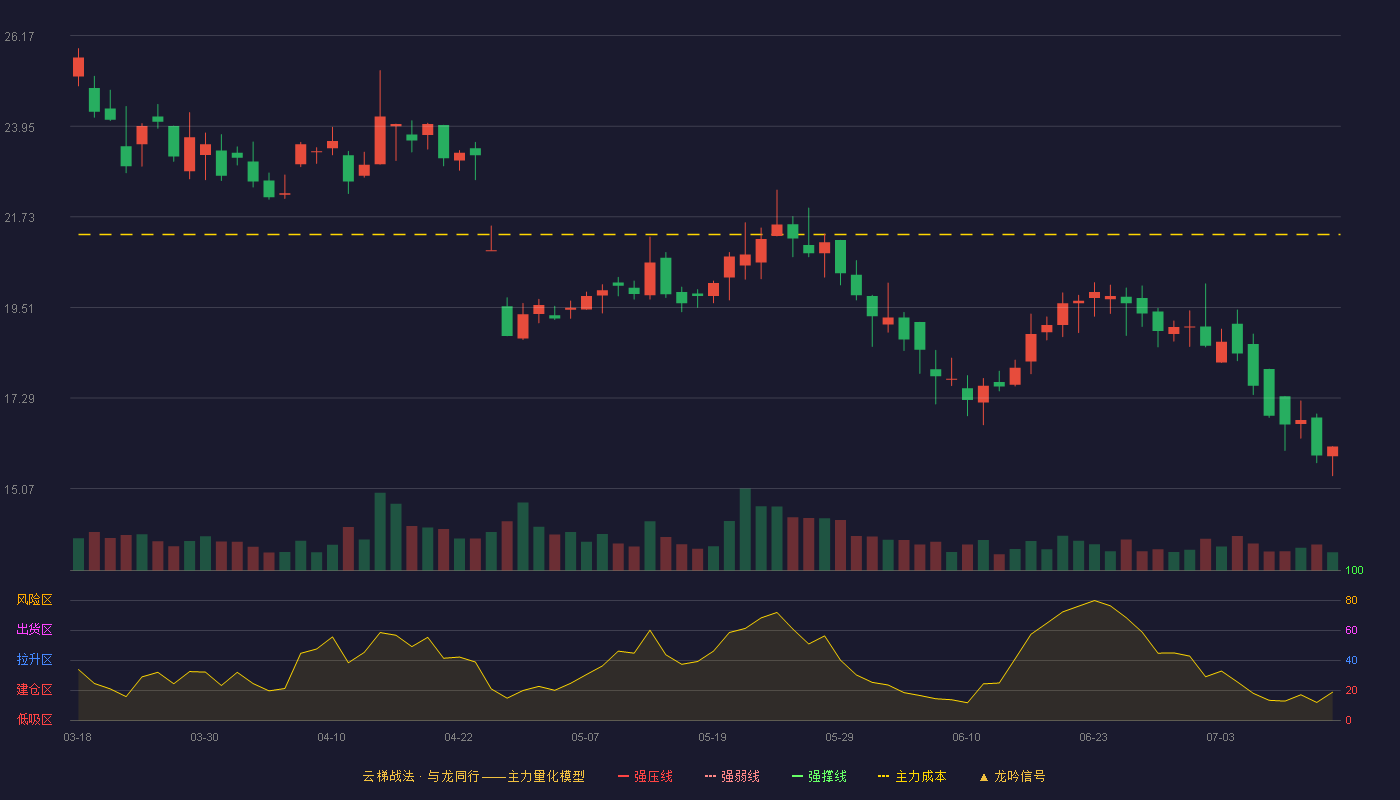1400x800 pixels.
Task: Click the green 100 indicator axis value
Action: 1354,570
